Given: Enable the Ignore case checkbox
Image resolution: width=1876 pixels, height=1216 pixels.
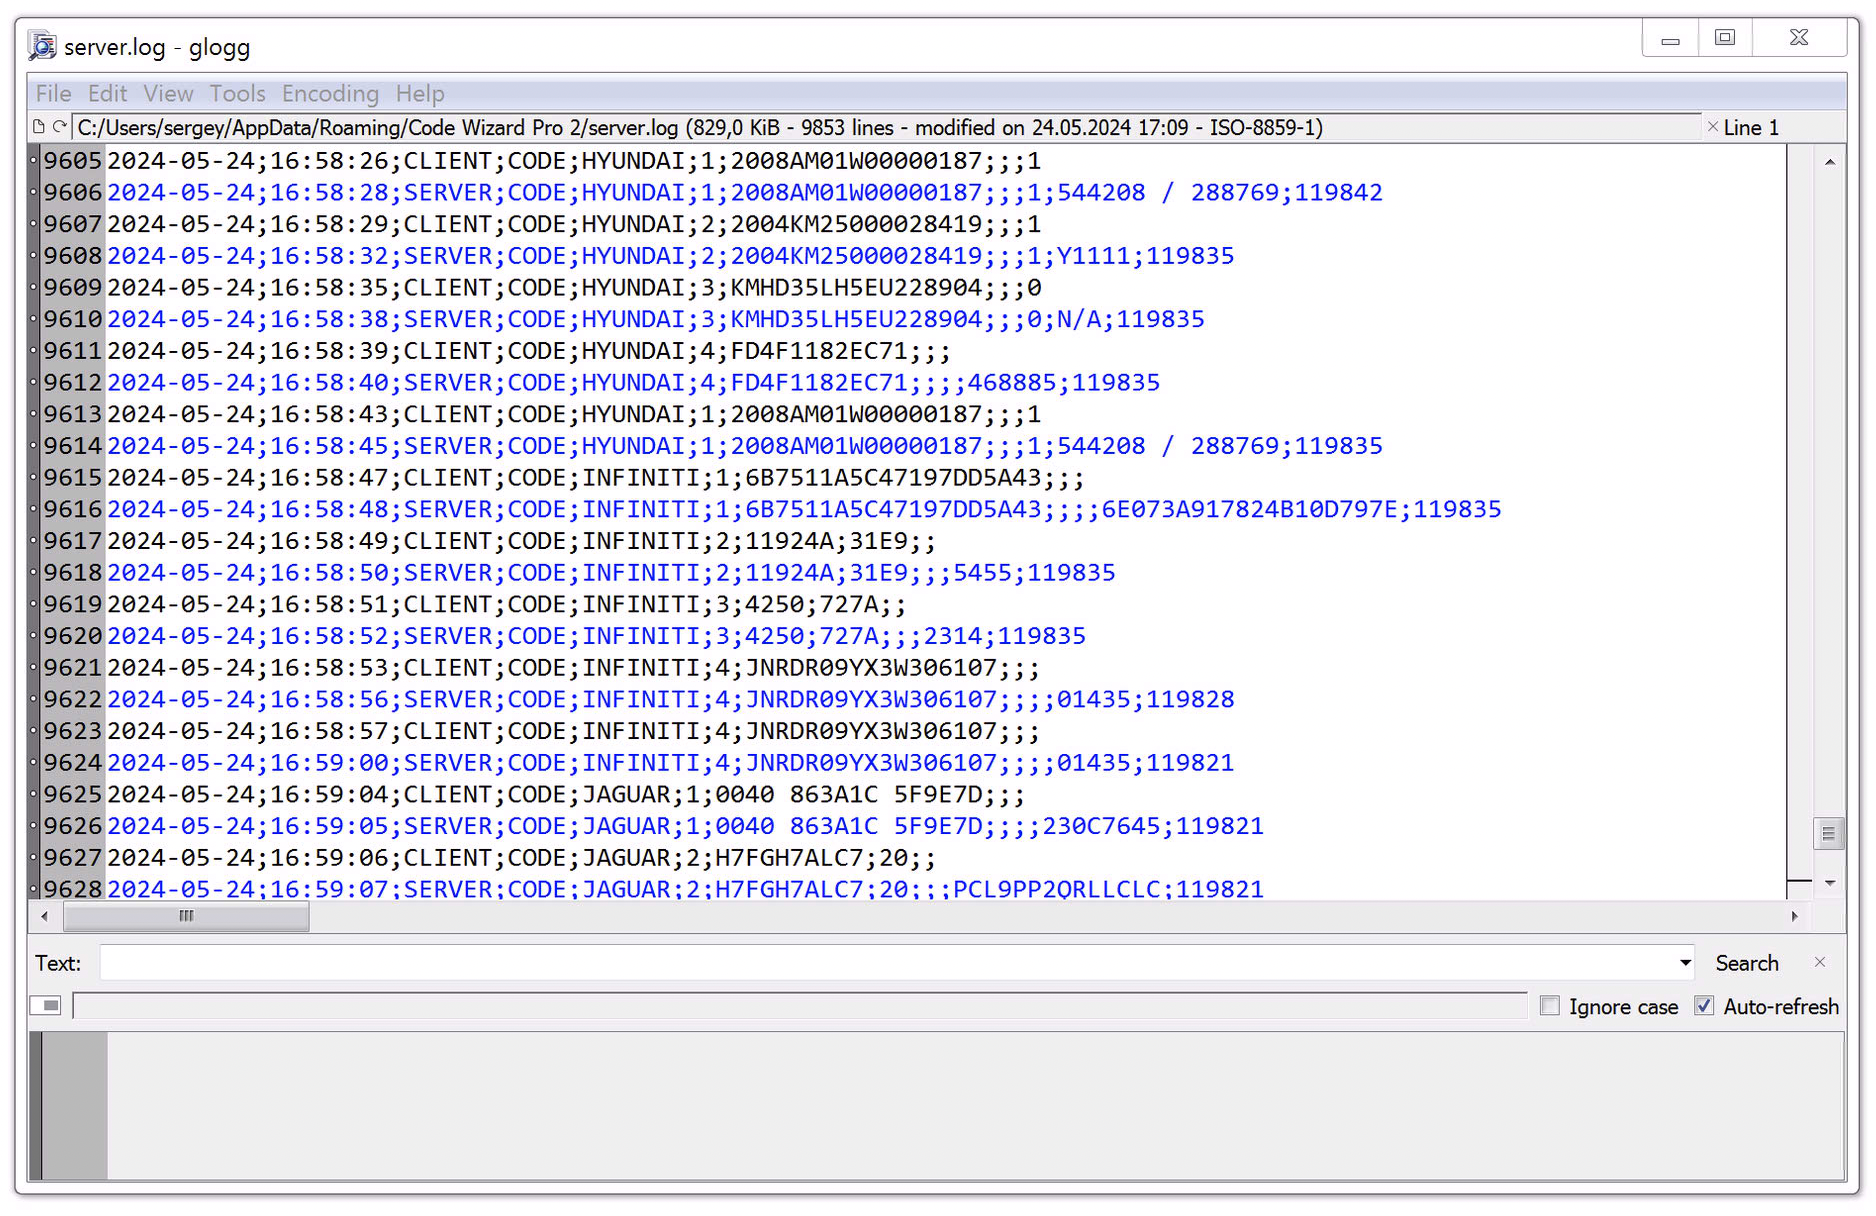Looking at the screenshot, I should (1550, 1006).
